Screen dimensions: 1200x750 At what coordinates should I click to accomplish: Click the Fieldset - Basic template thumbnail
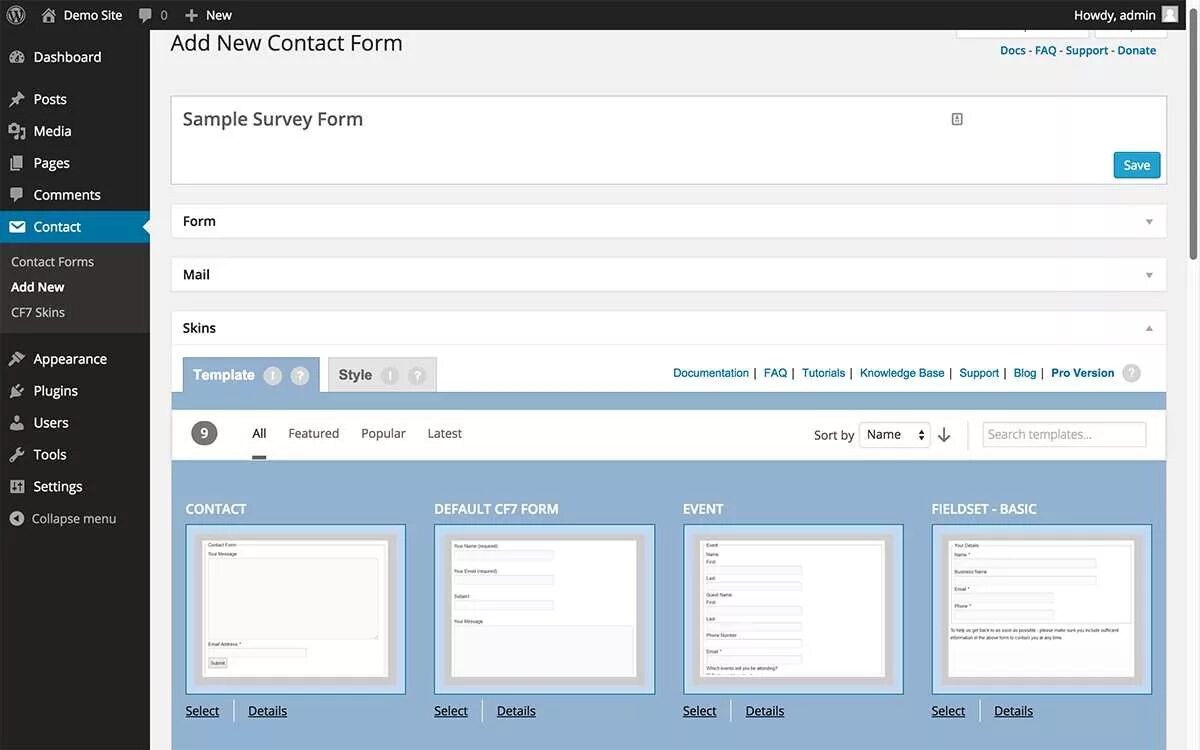coord(1042,609)
